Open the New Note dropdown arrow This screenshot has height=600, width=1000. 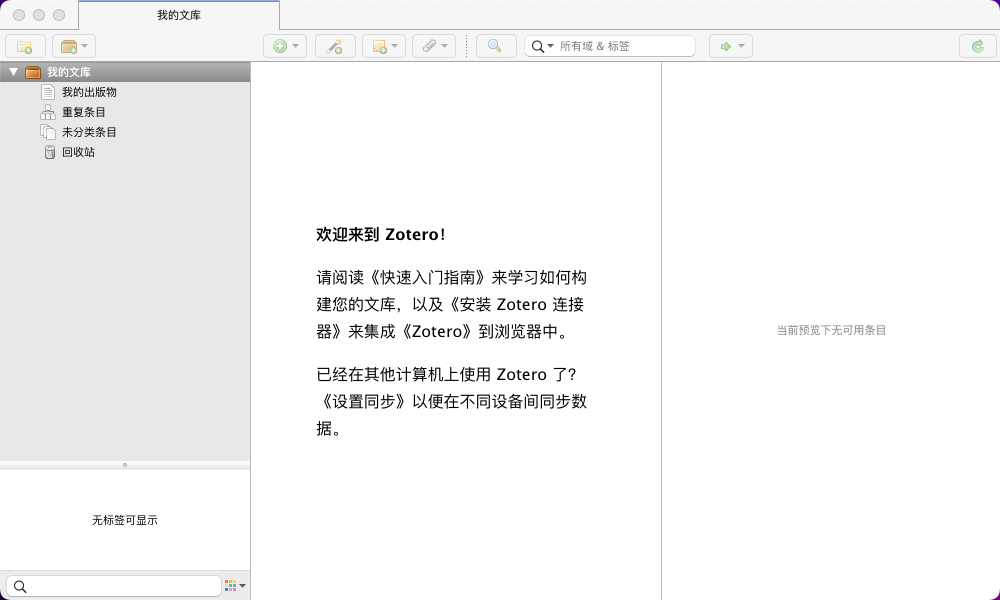point(394,46)
